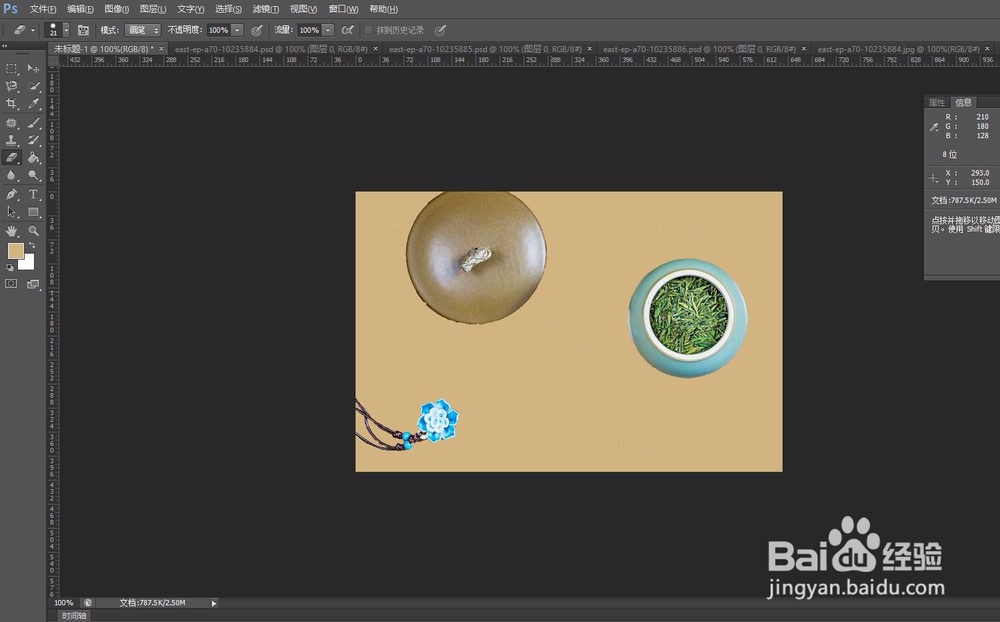Viewport: 1000px width, 622px height.
Task: Enable airbrush mode icon
Action: [347, 30]
